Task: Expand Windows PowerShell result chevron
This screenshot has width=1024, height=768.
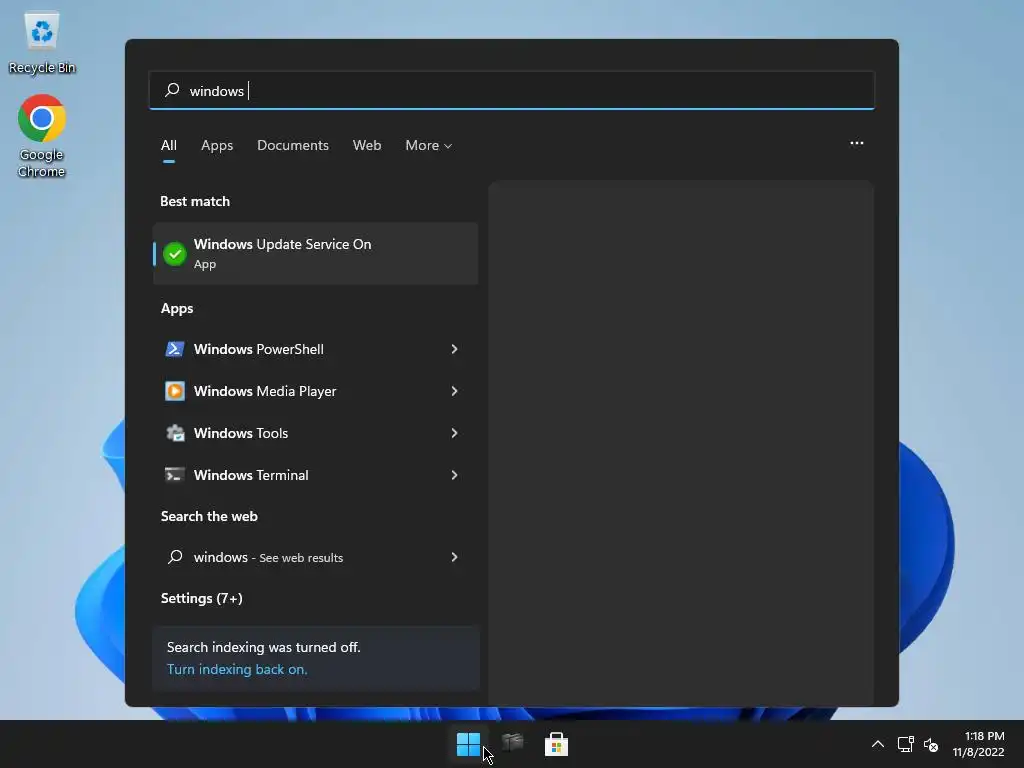Action: (x=455, y=349)
